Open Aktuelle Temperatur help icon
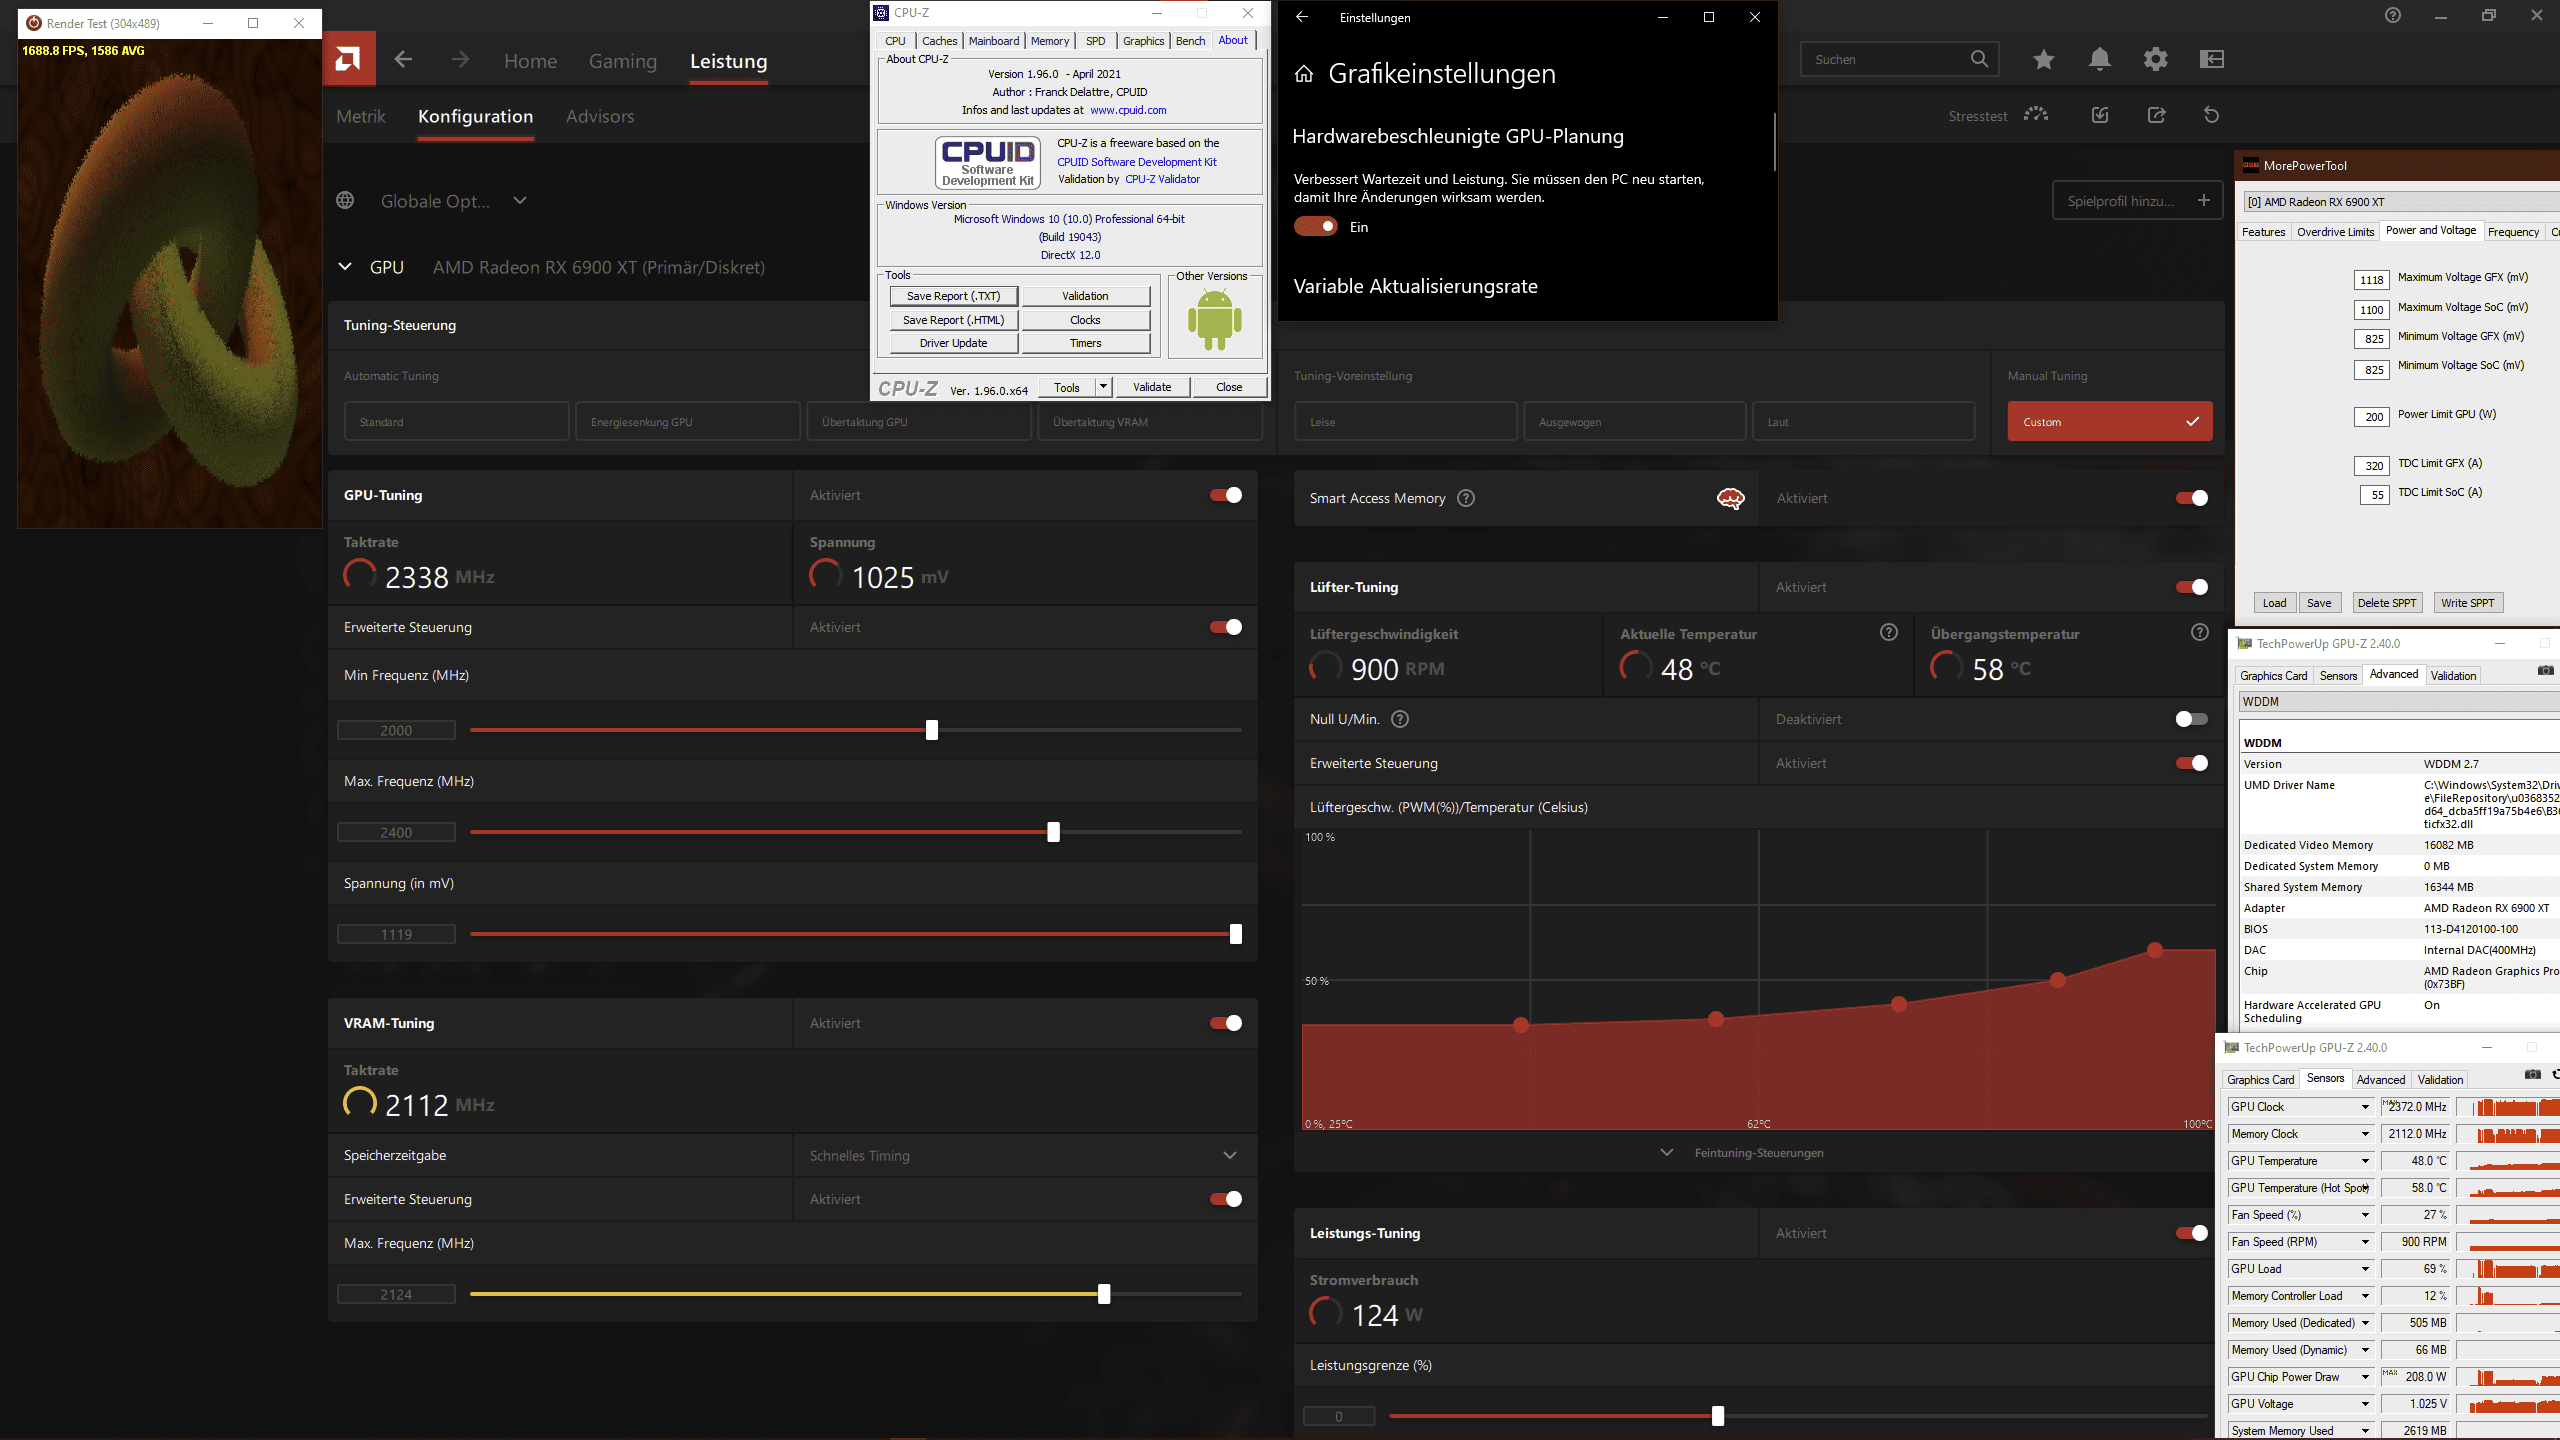 coord(1889,632)
